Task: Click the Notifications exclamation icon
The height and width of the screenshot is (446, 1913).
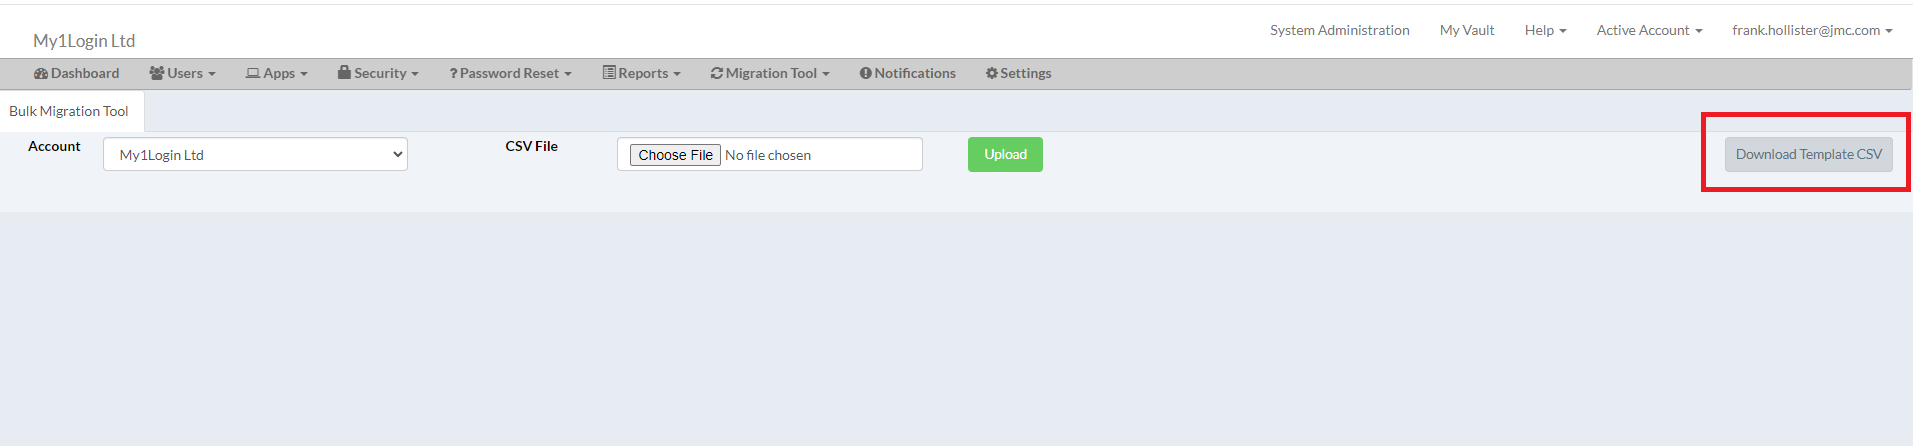Action: coord(866,74)
